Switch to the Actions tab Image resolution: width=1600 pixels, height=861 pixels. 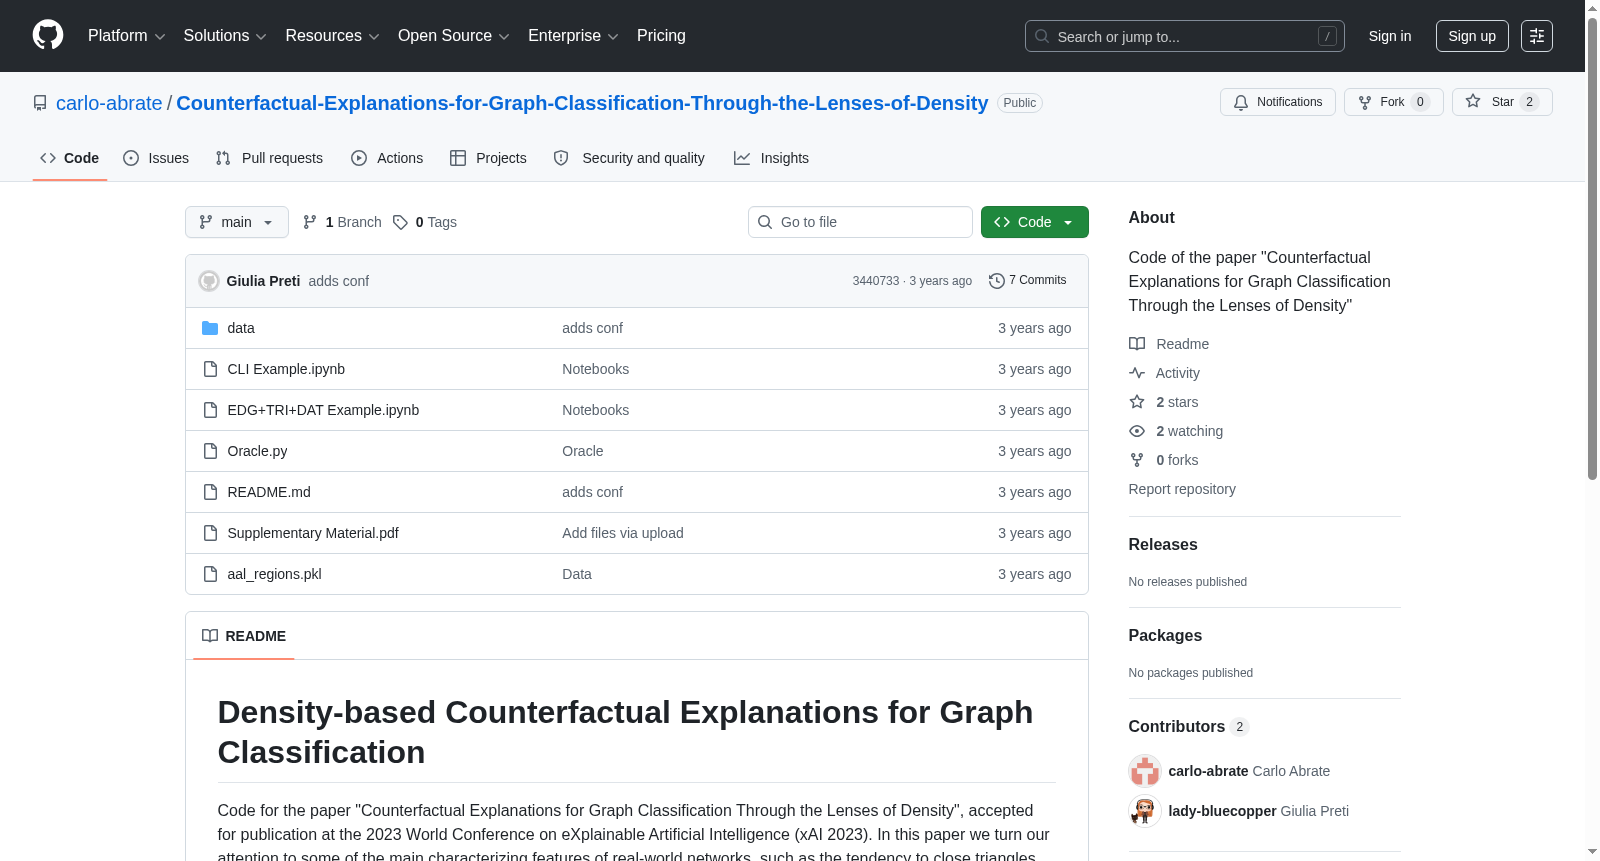click(387, 158)
